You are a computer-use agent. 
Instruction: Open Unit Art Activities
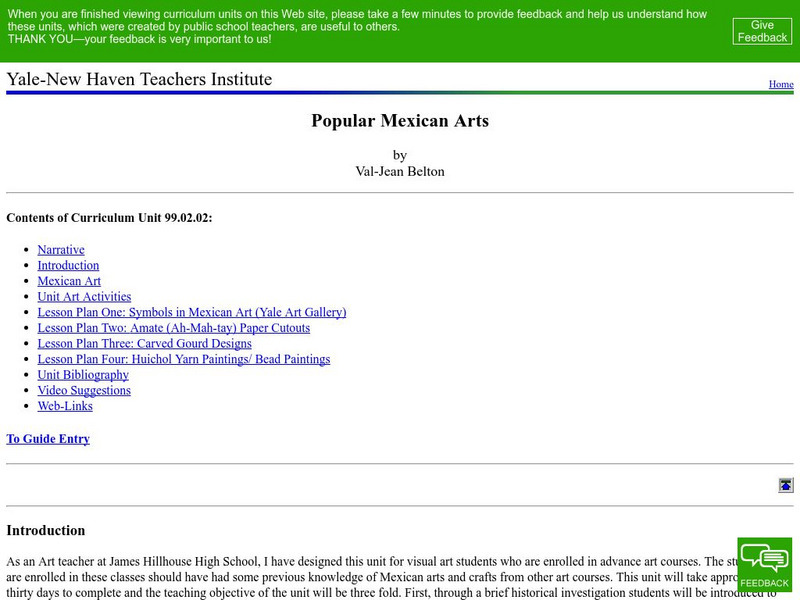[x=83, y=296]
